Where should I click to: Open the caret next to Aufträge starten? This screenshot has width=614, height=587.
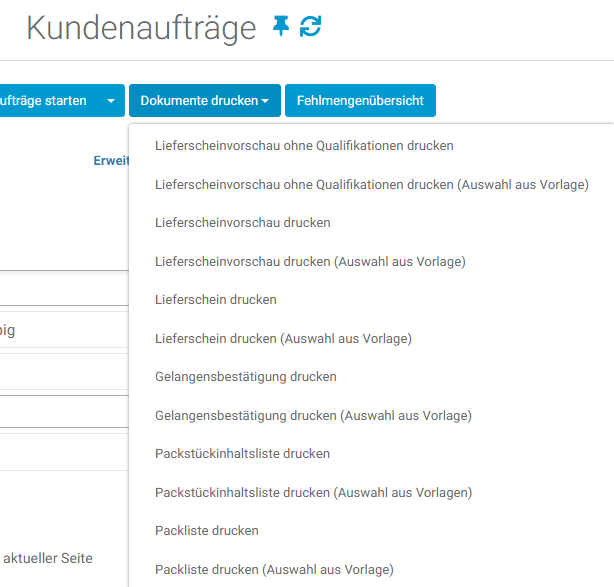click(111, 101)
